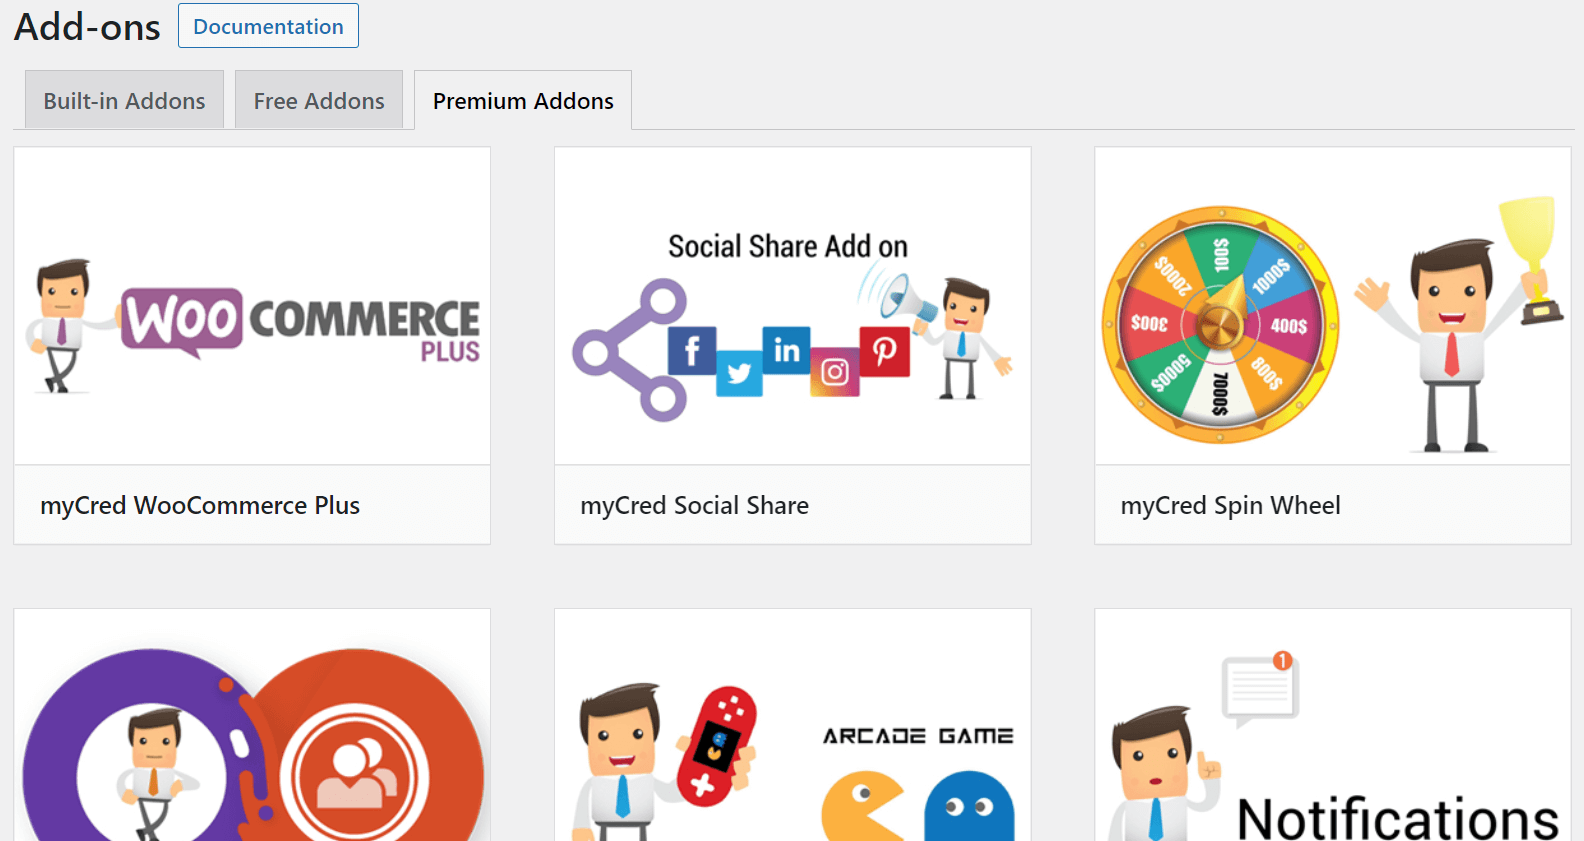This screenshot has width=1584, height=841.
Task: Click the golden trophy in Spin Wheel image
Action: (1532, 260)
